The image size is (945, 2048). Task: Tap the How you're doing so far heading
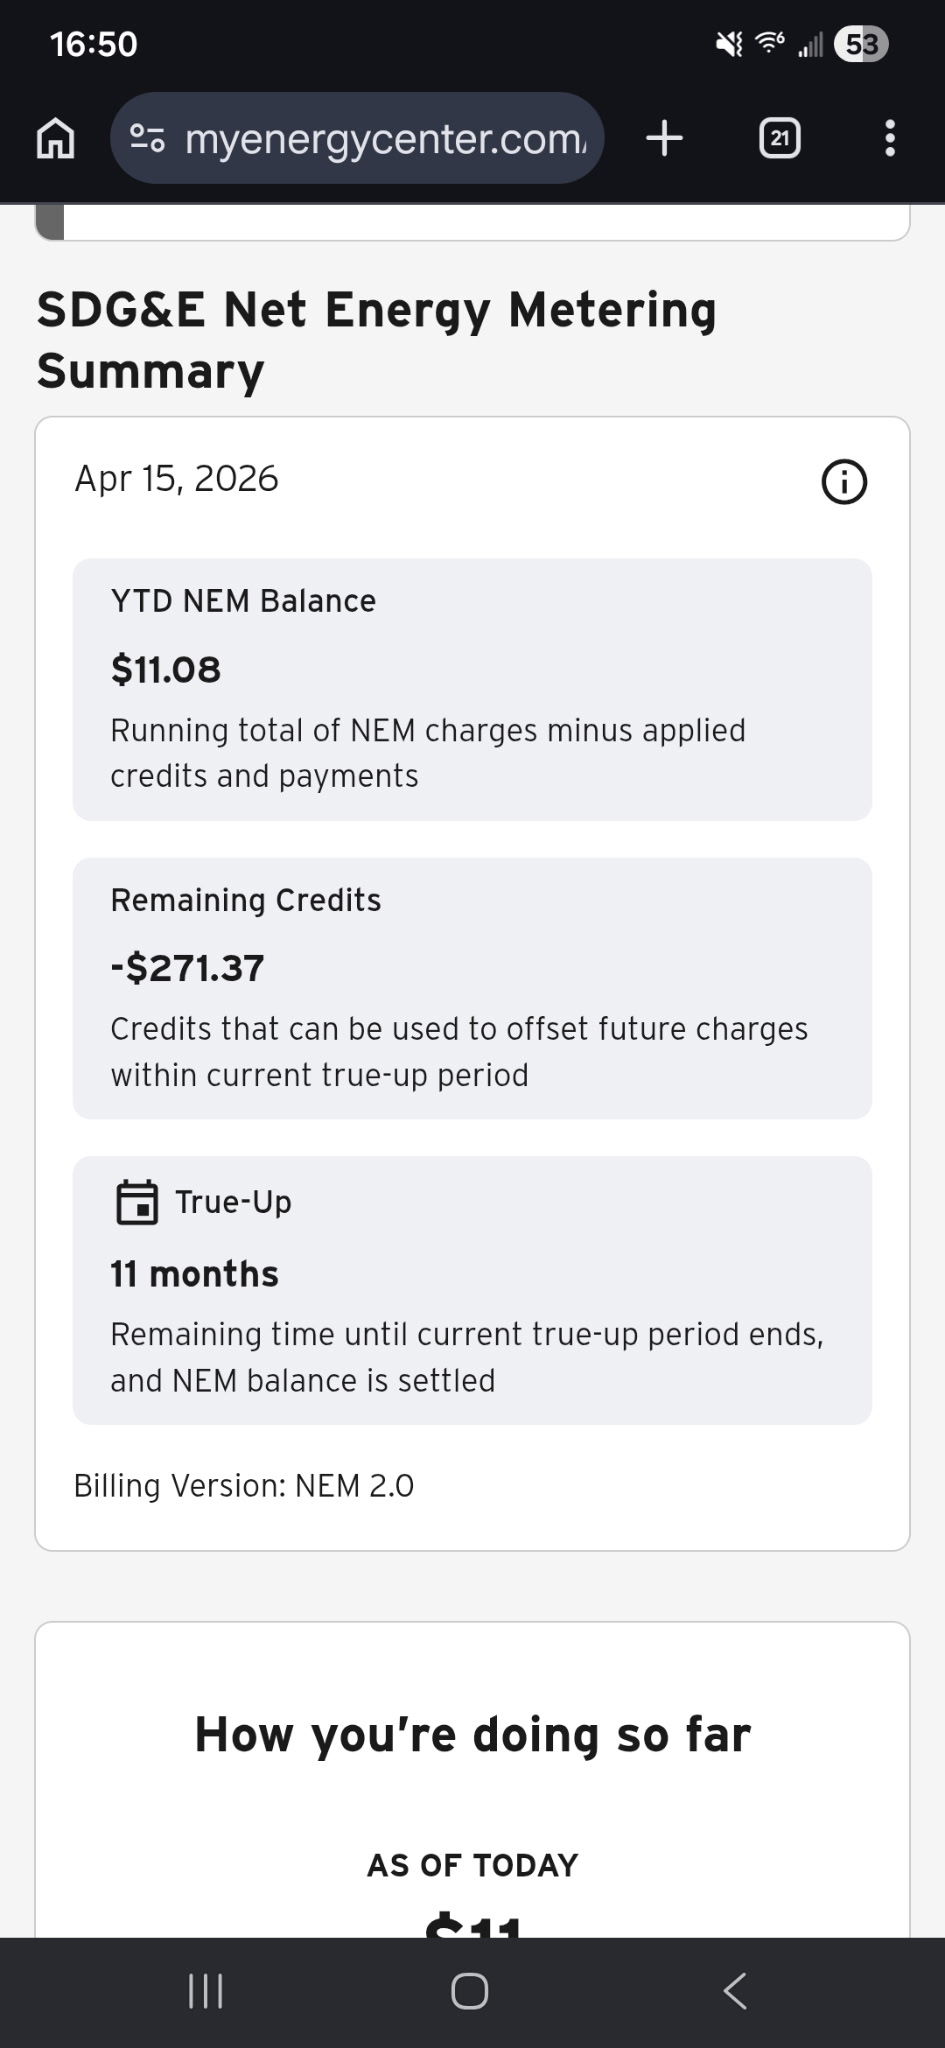(x=472, y=1735)
